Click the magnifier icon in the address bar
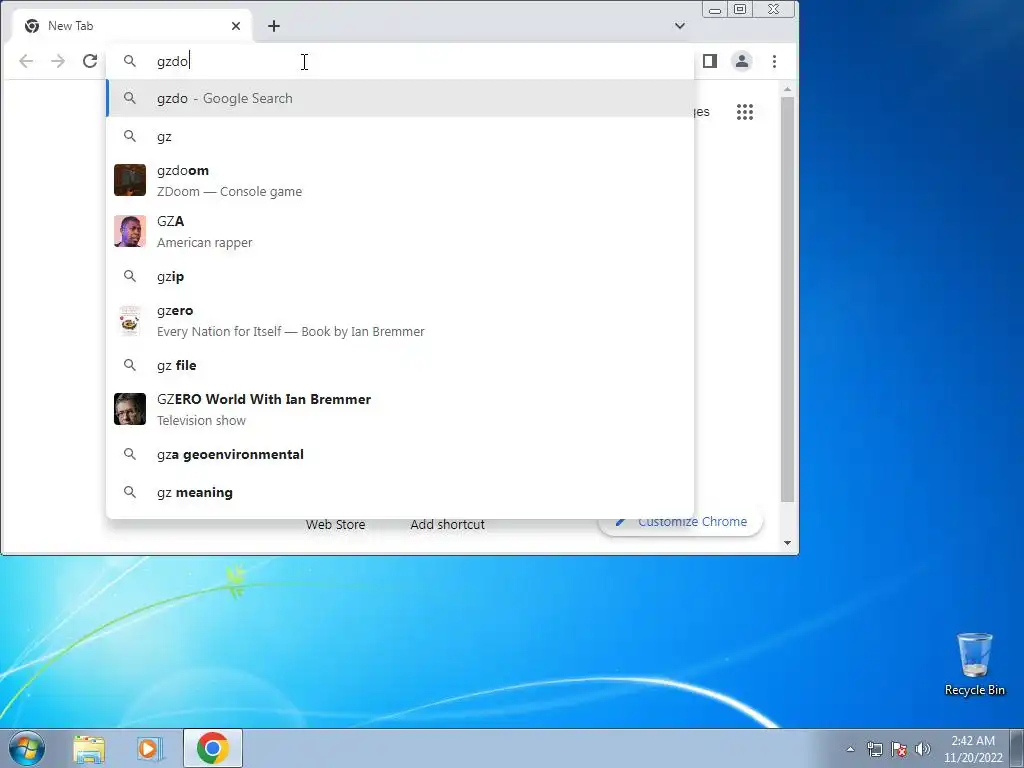 (130, 61)
